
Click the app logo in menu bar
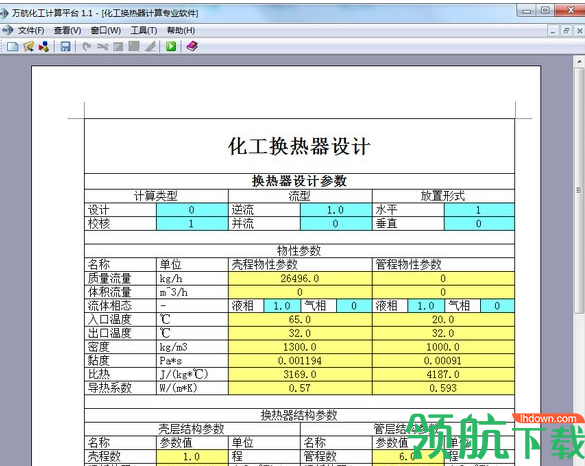click(x=7, y=30)
